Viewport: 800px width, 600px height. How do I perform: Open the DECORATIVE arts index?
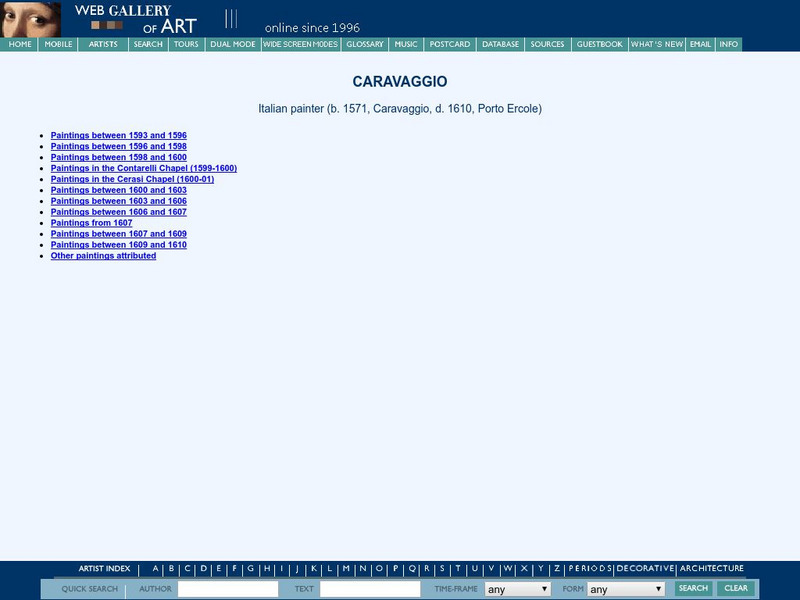[x=645, y=568]
